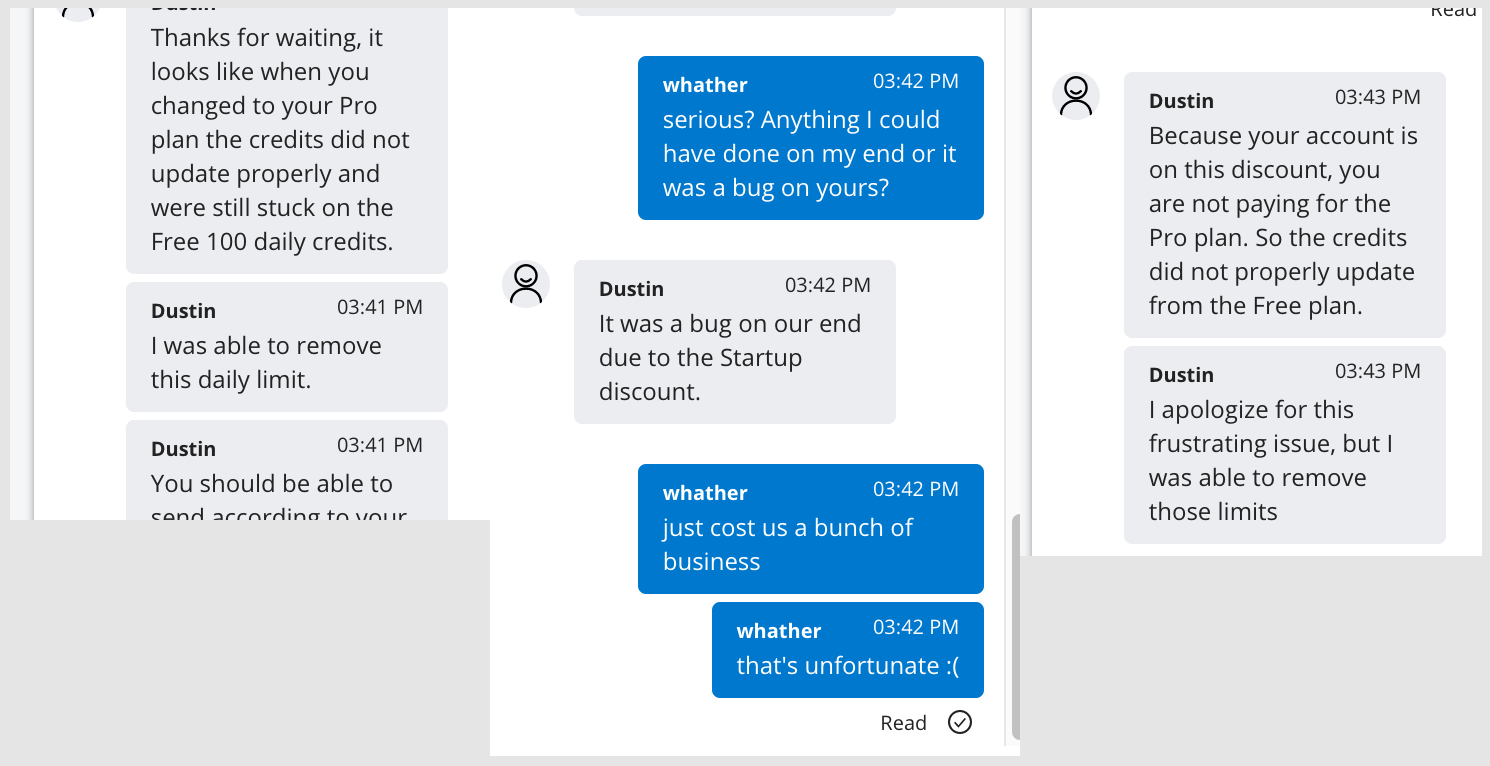Viewport: 1490px width, 766px height.
Task: Select the "You should be able to send" message
Action: pyautogui.click(x=286, y=472)
